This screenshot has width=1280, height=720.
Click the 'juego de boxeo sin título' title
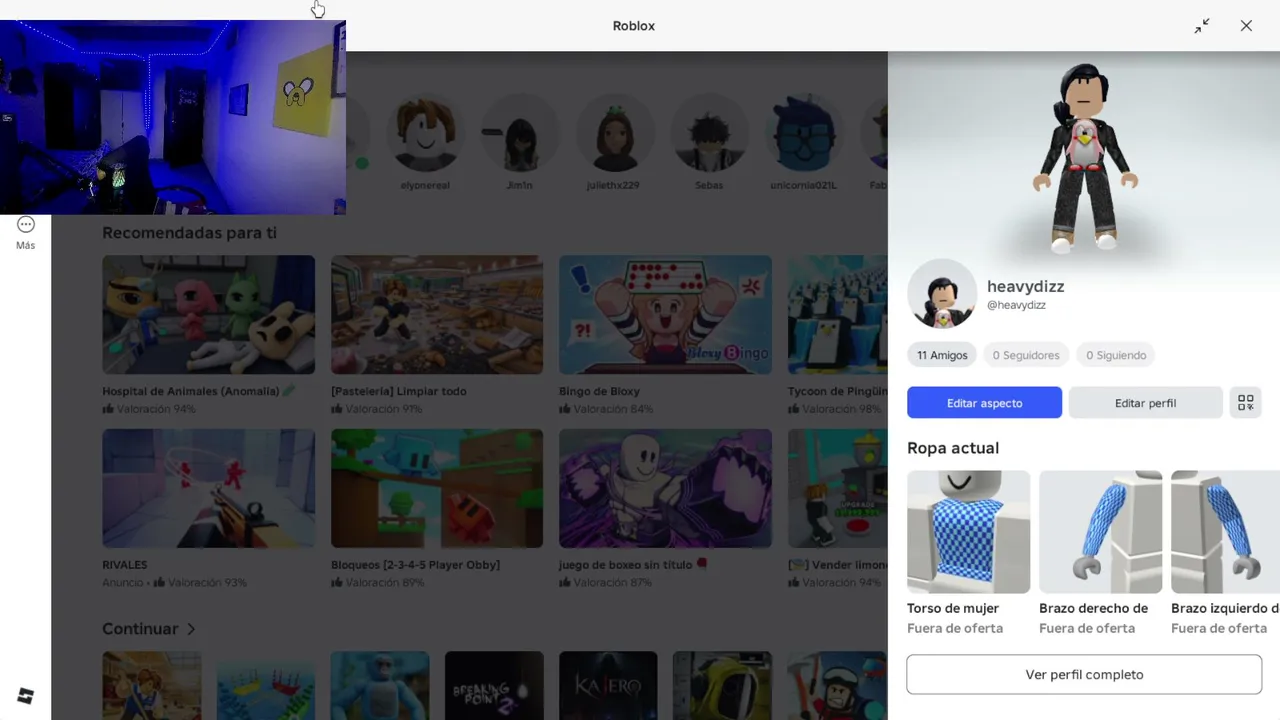point(633,565)
